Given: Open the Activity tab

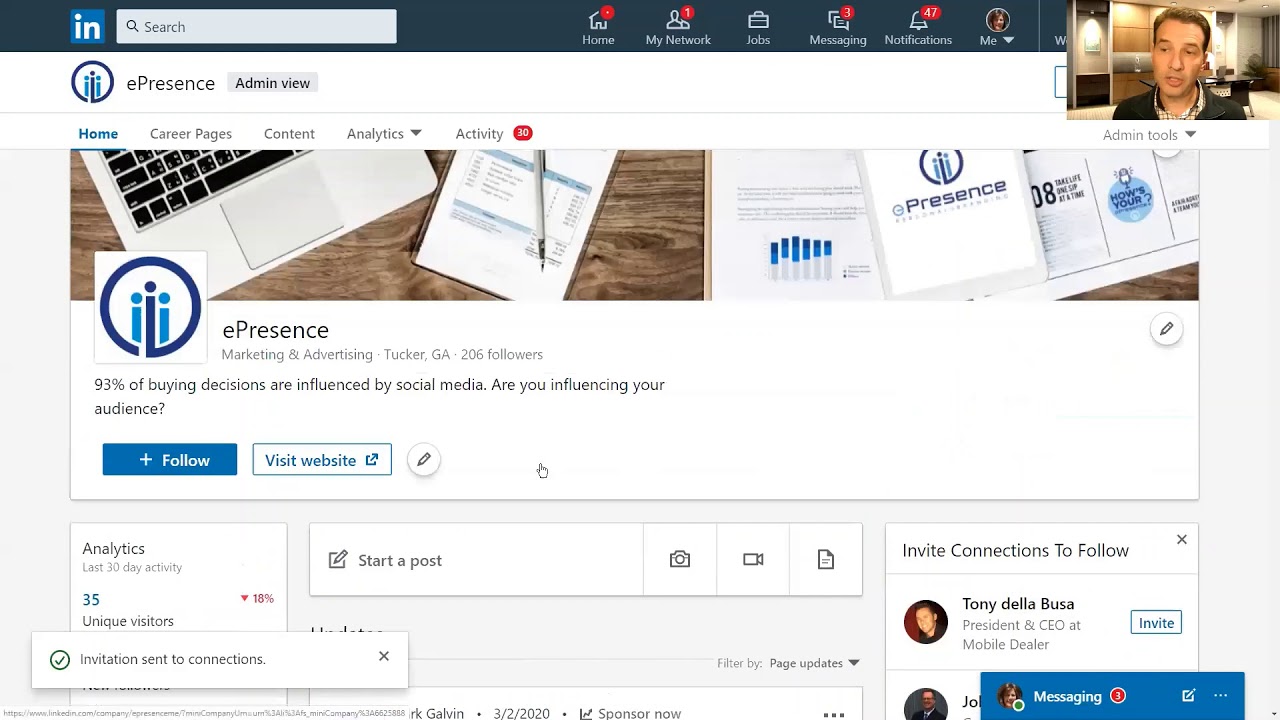Looking at the screenshot, I should (493, 133).
